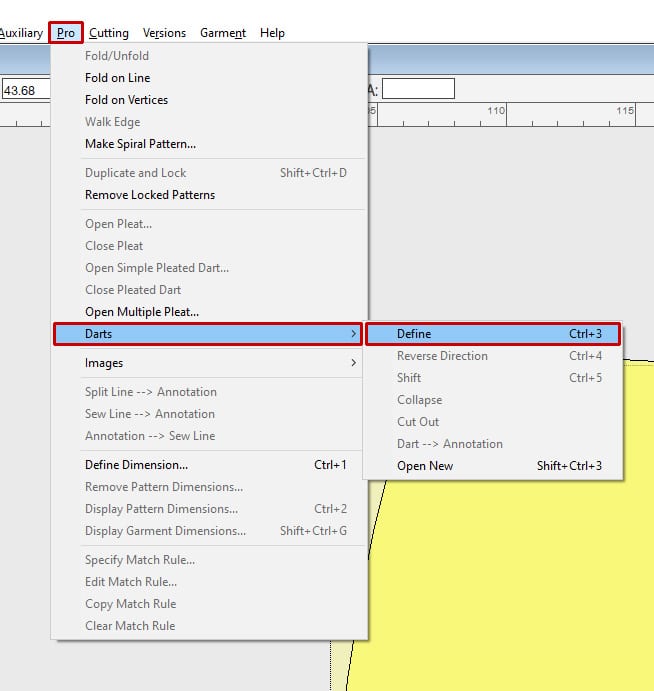Choose Open Multiple Pleat...
Image resolution: width=654 pixels, height=691 pixels.
point(142,312)
